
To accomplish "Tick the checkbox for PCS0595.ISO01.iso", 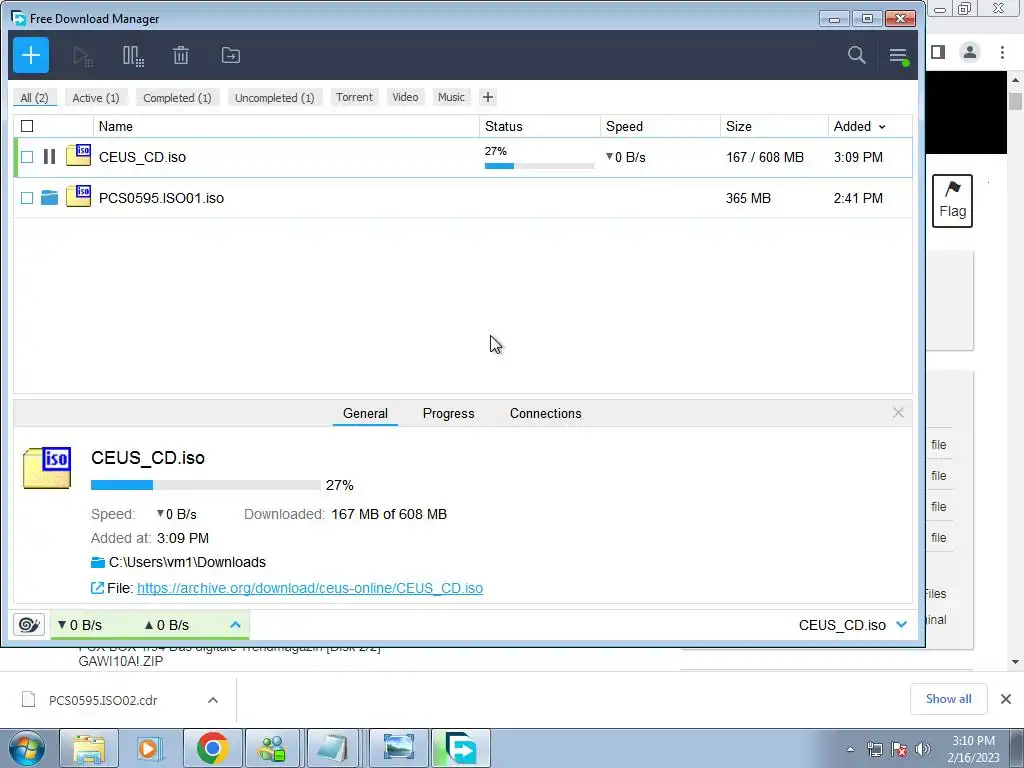I will tap(27, 198).
